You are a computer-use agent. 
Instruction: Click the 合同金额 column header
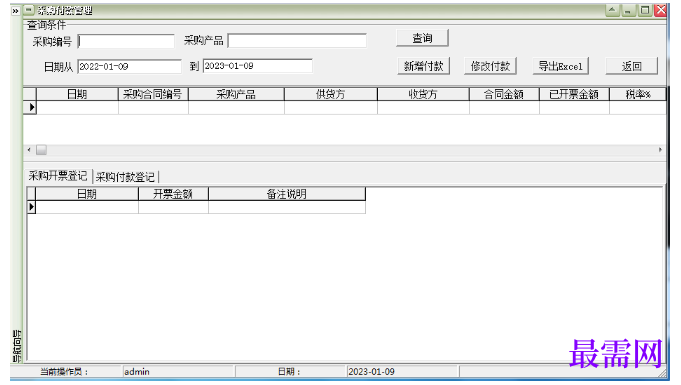tap(504, 94)
